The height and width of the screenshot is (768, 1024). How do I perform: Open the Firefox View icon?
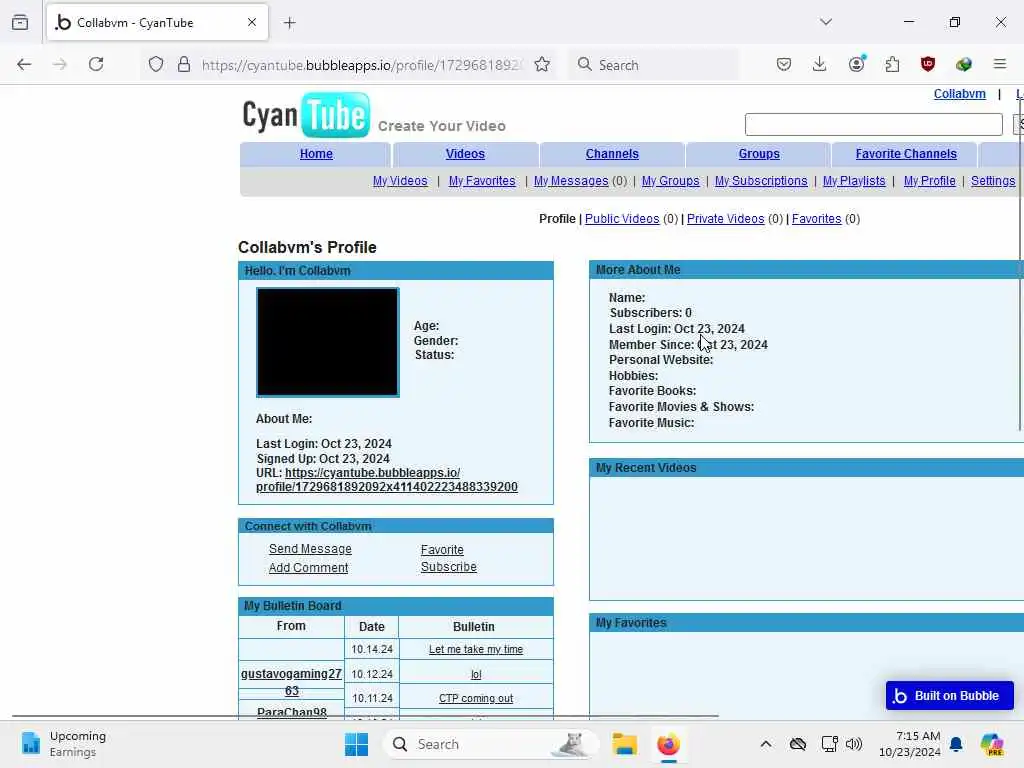pos(20,22)
